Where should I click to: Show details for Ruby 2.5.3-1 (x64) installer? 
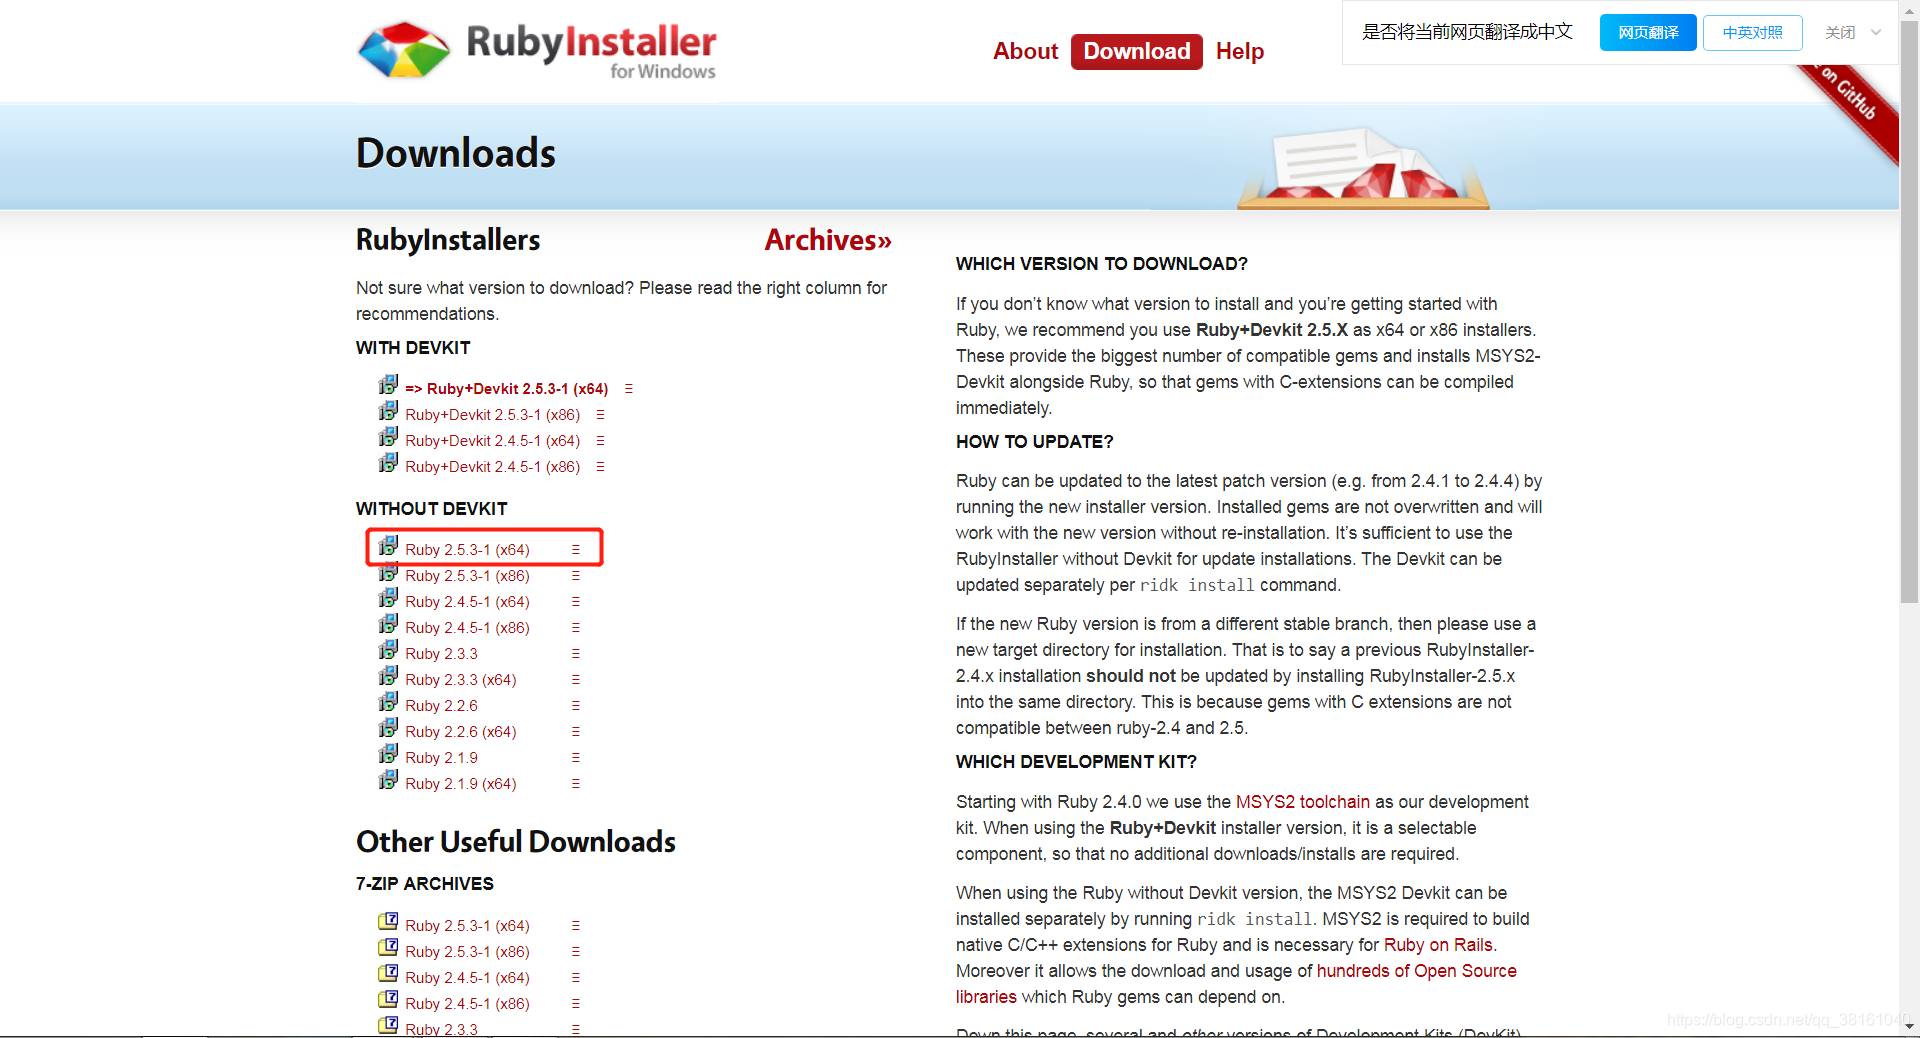pyautogui.click(x=575, y=550)
